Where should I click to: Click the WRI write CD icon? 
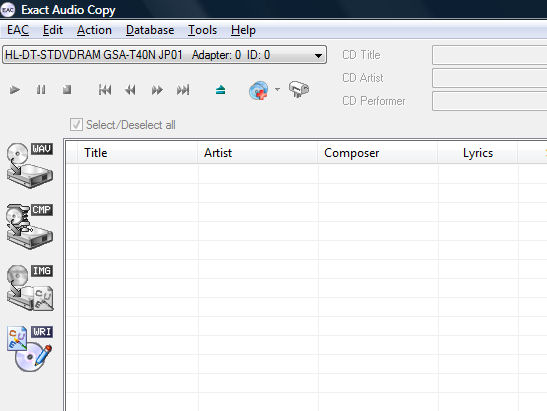tap(30, 349)
